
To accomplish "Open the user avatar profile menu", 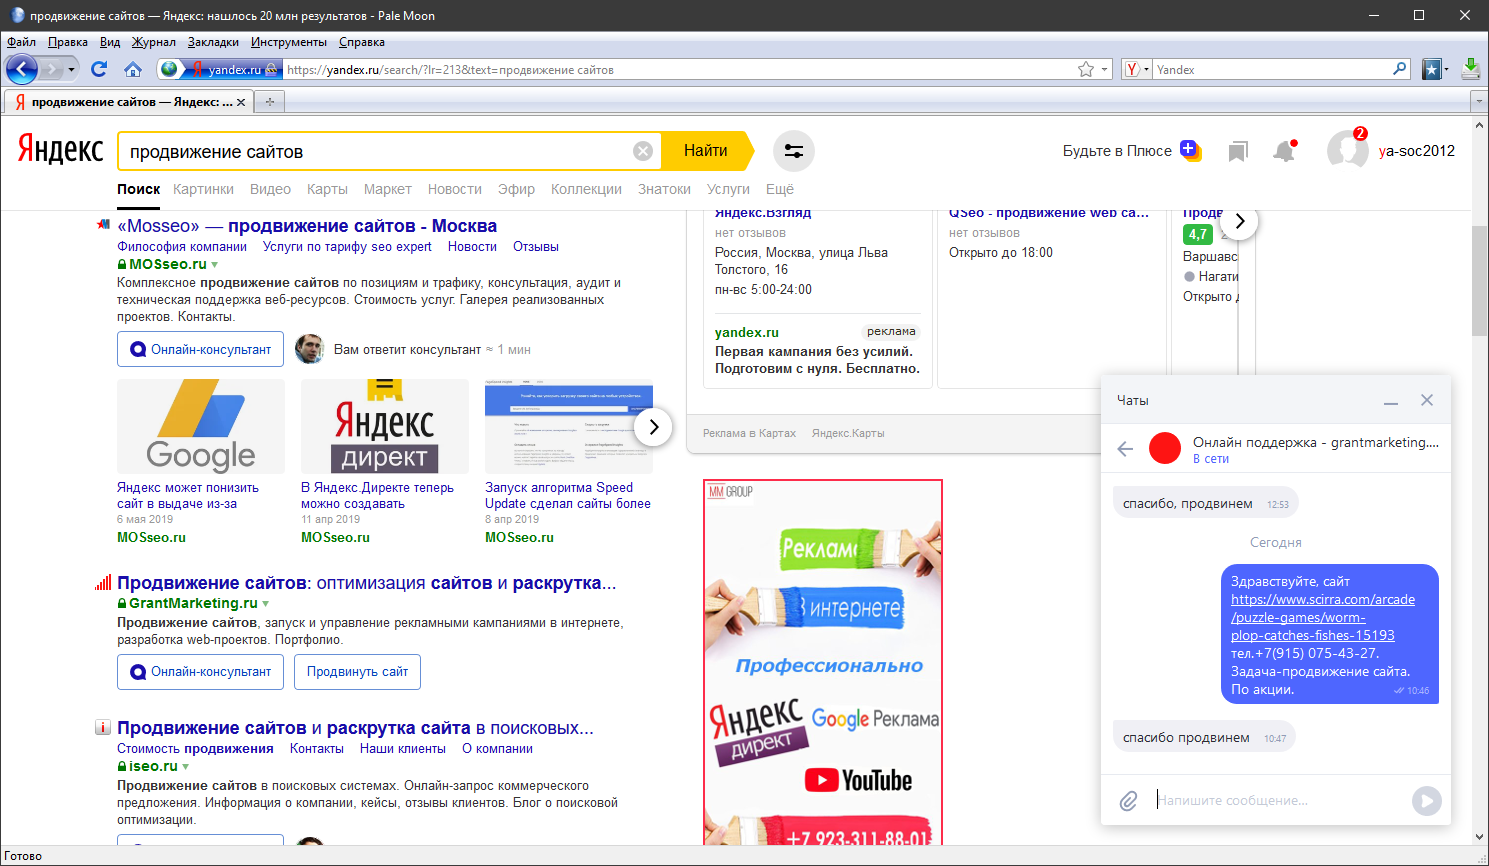I will pos(1347,150).
